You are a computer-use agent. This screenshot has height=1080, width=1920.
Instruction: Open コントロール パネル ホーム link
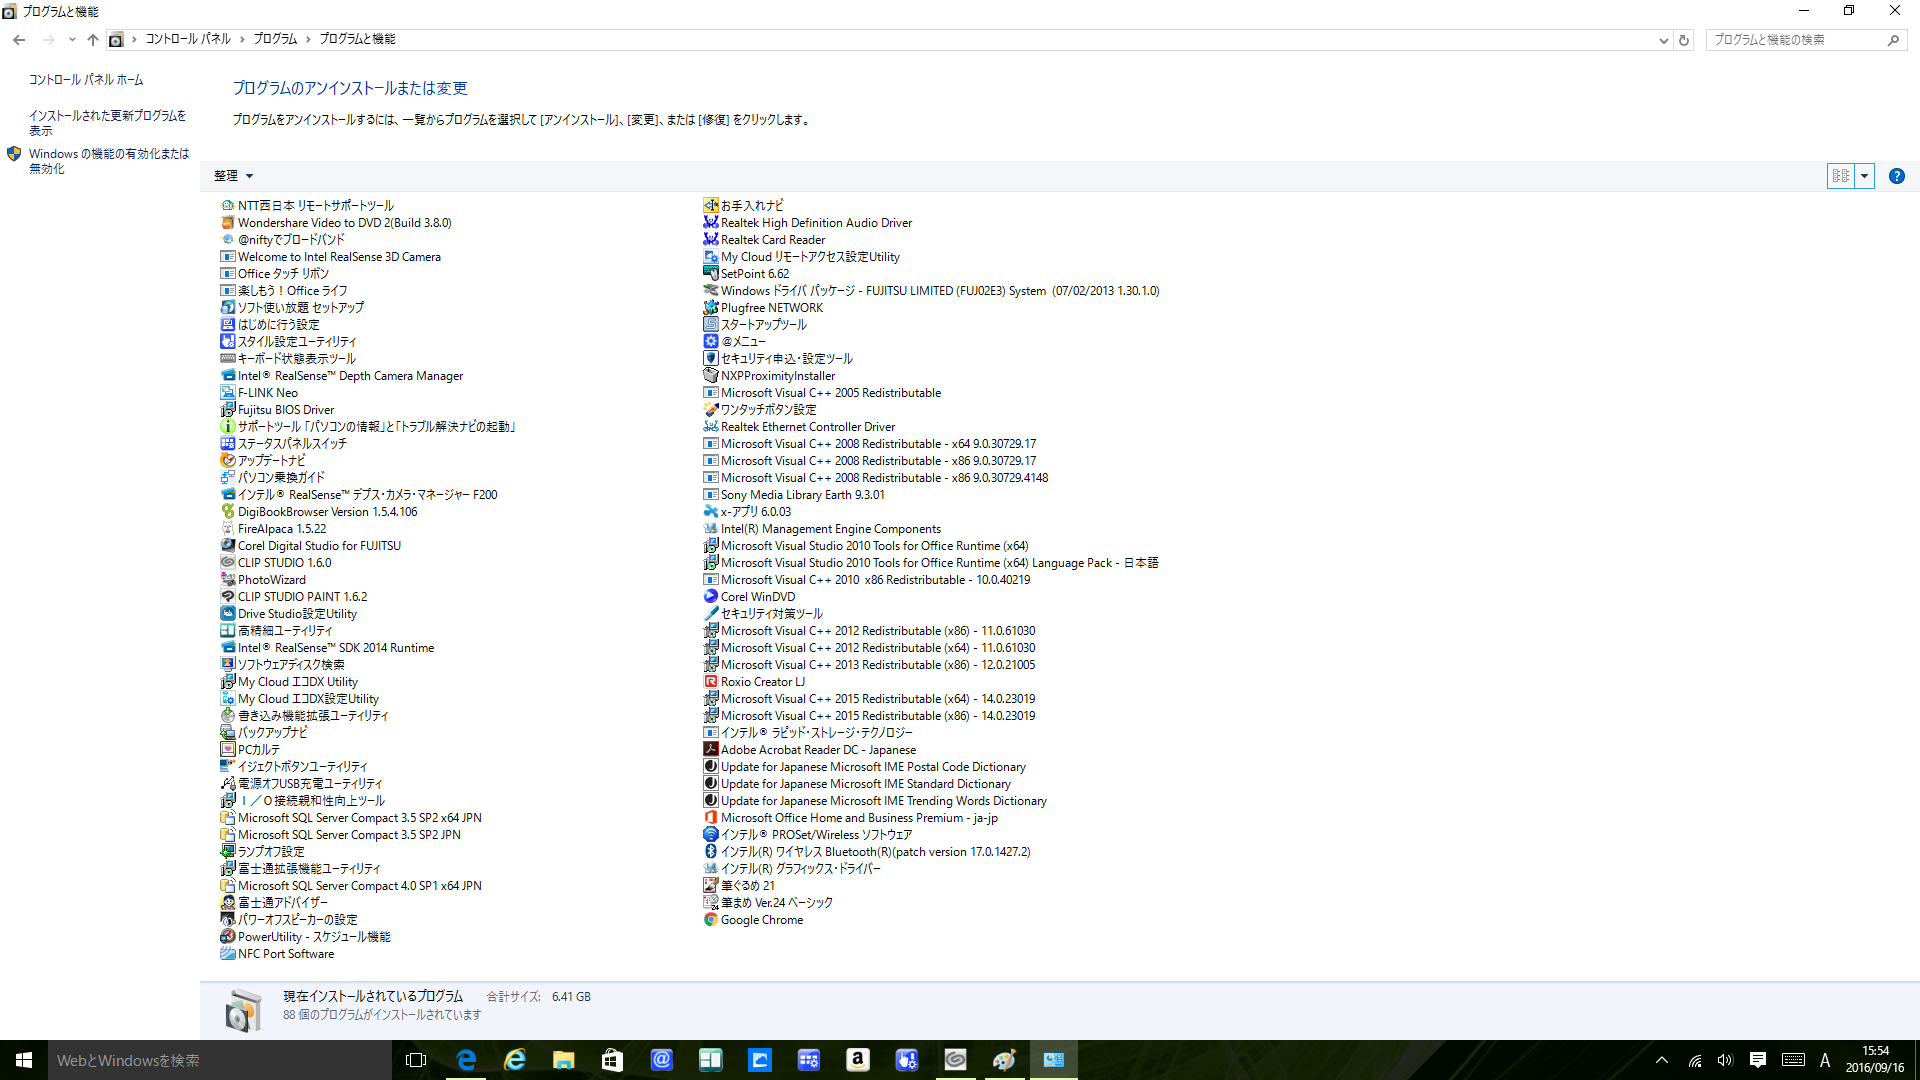point(86,80)
